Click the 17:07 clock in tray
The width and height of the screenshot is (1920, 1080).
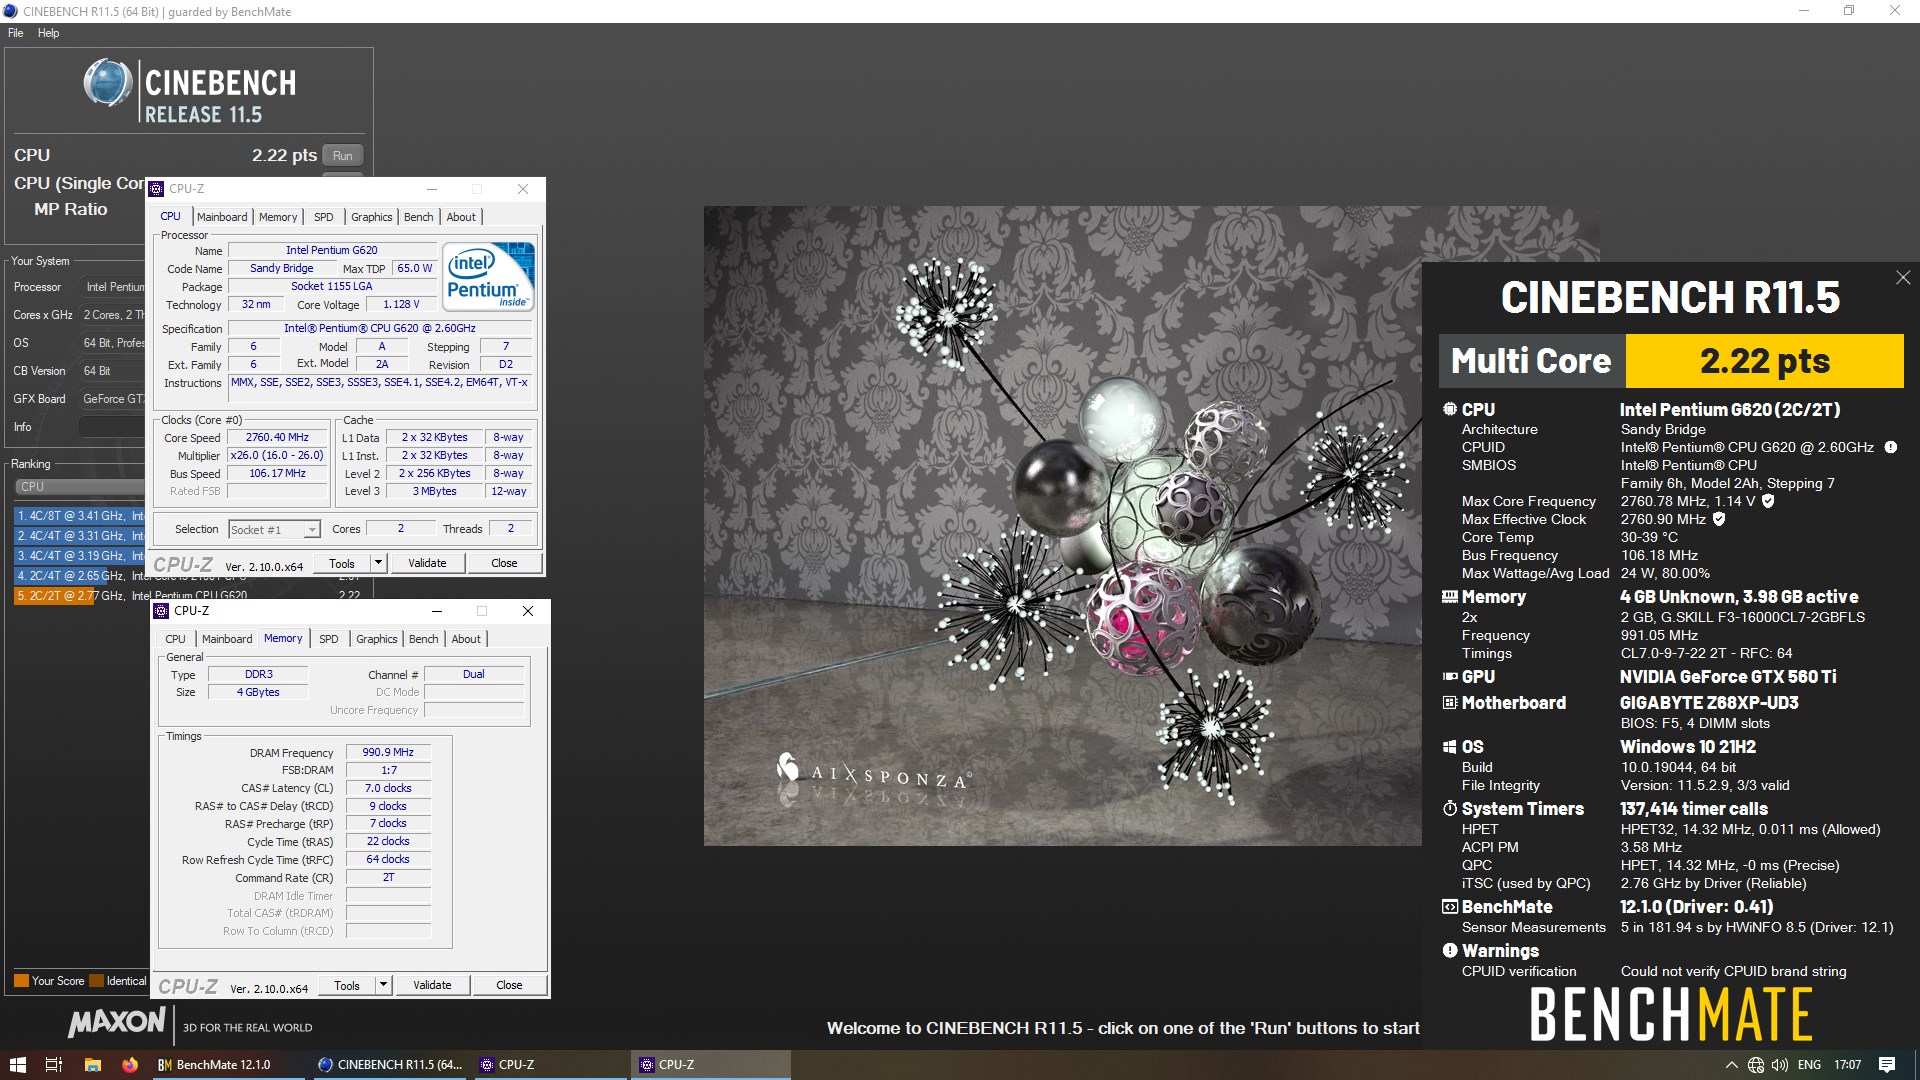pos(1848,1065)
